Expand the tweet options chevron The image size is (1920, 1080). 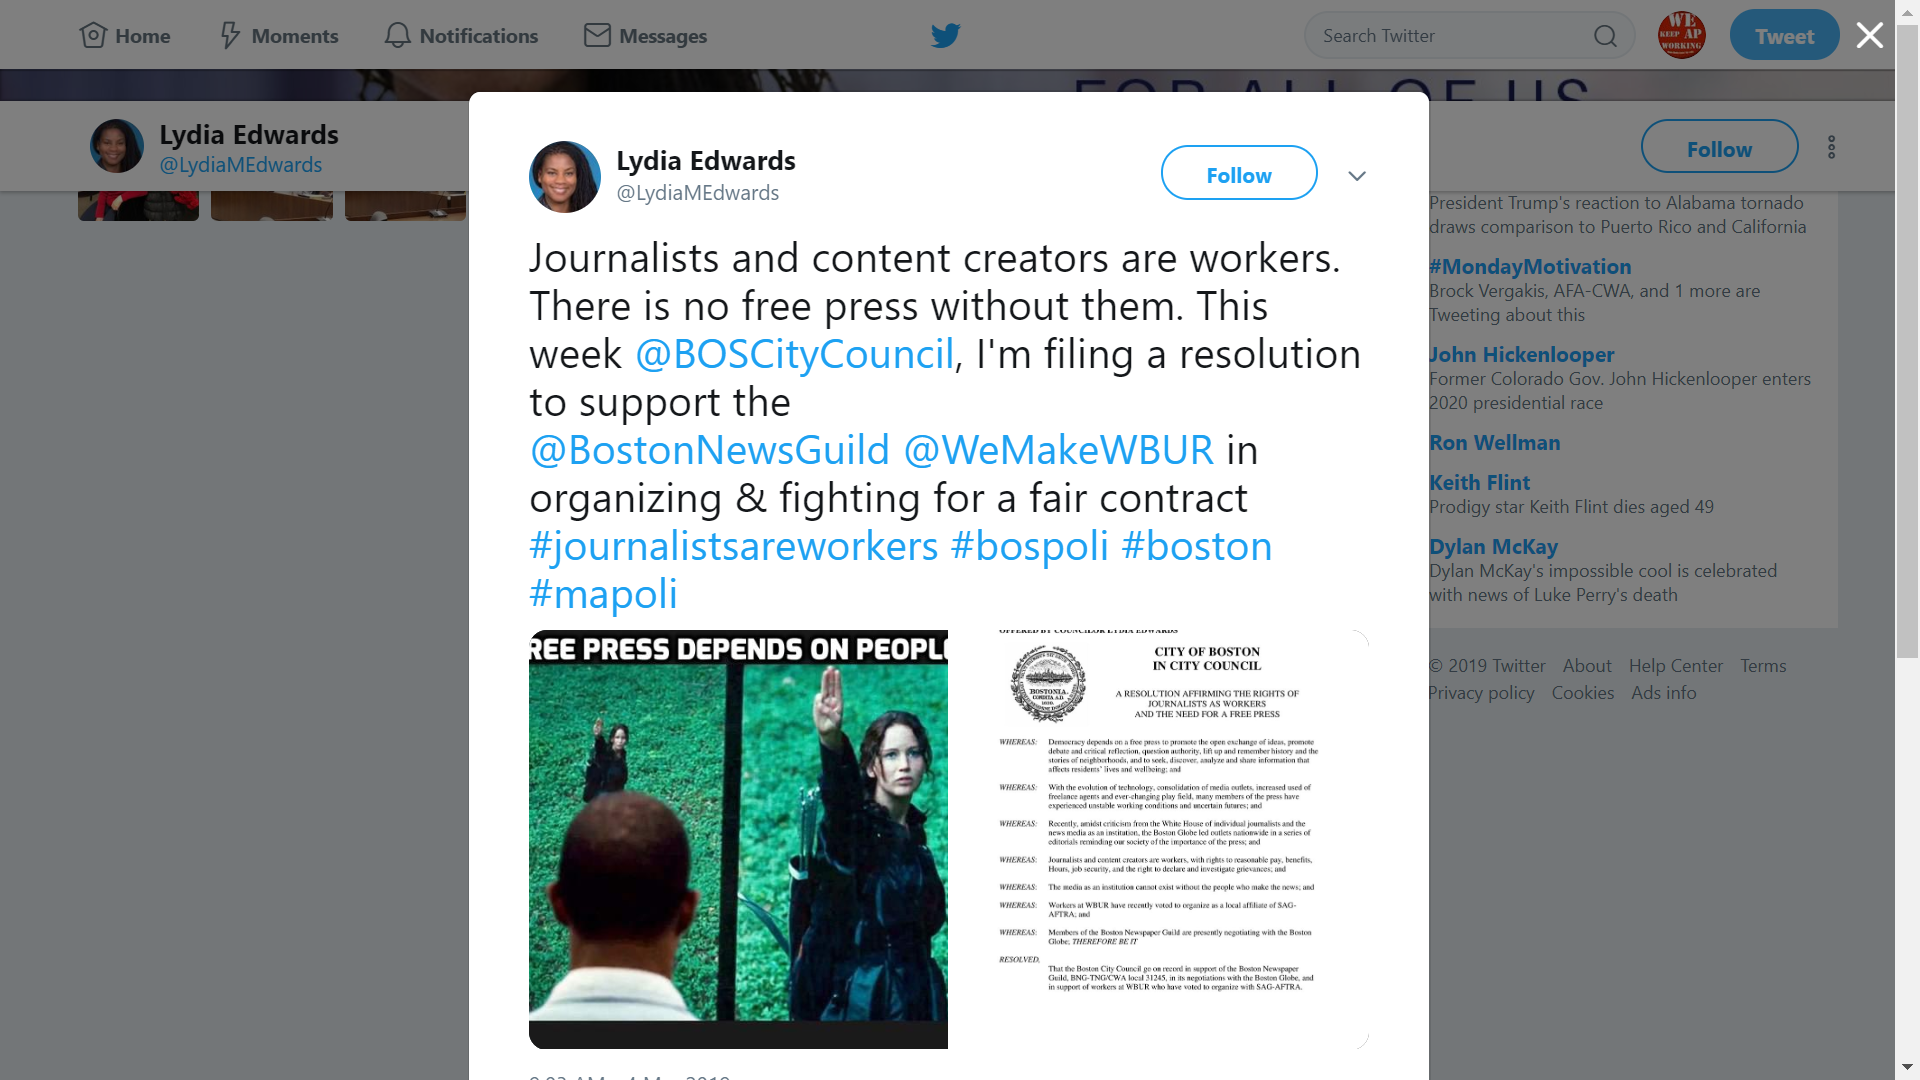point(1356,176)
